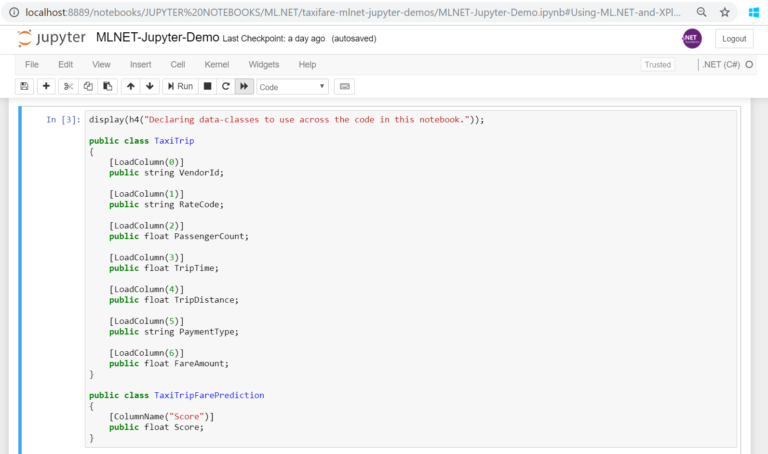Image resolution: width=768 pixels, height=454 pixels.
Task: Move selected cell up with the up arrow
Action: 130,86
